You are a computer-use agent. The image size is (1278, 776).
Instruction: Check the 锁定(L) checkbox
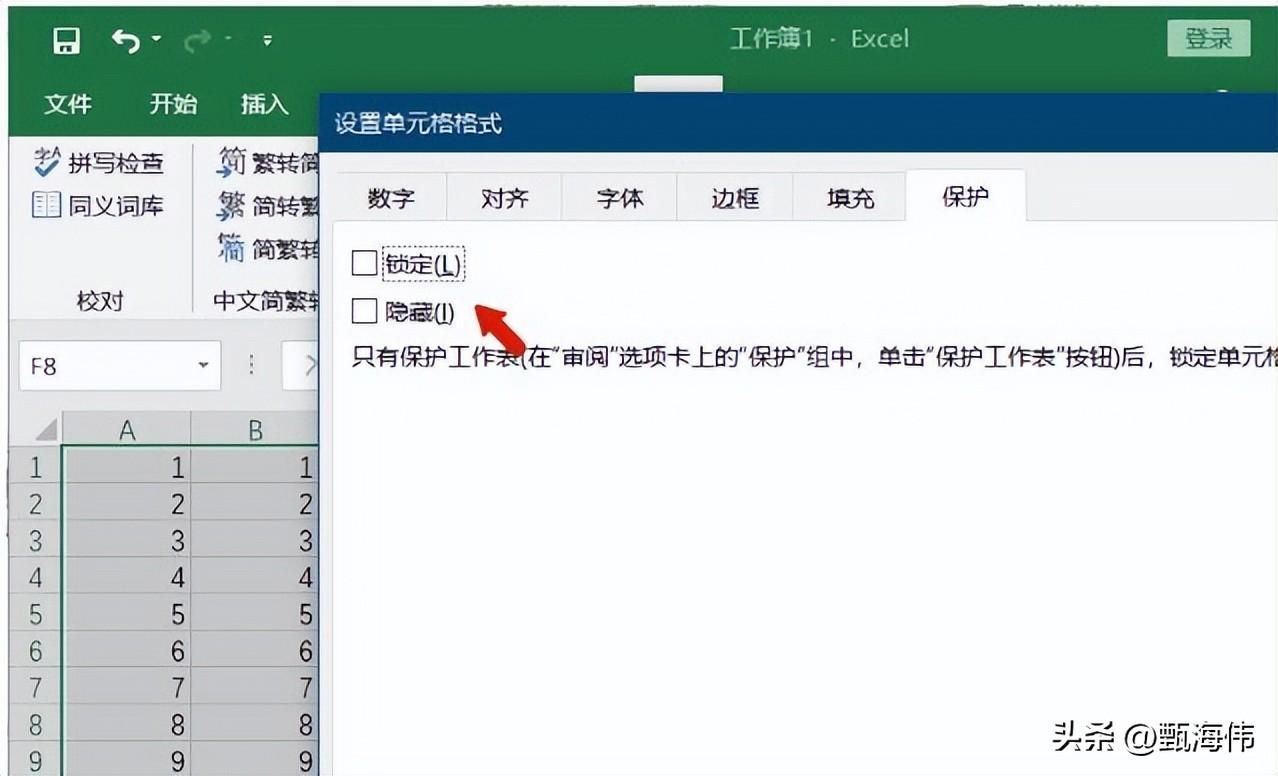365,264
